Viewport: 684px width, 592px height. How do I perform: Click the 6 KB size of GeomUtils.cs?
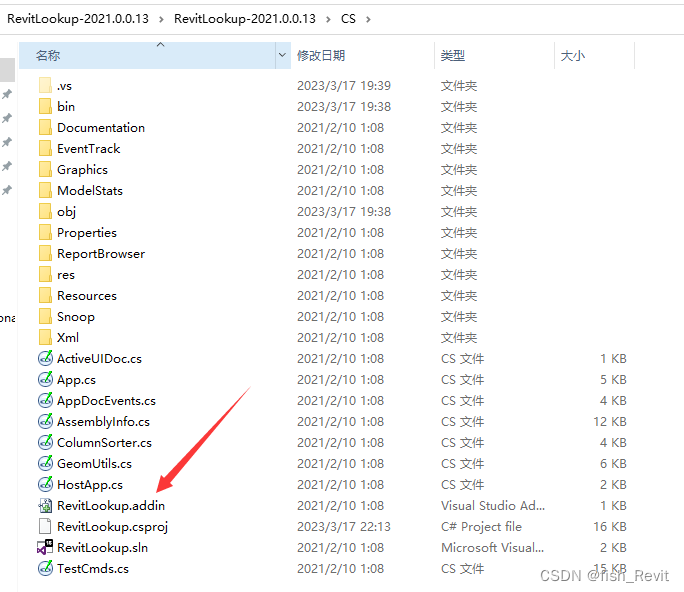pos(613,463)
